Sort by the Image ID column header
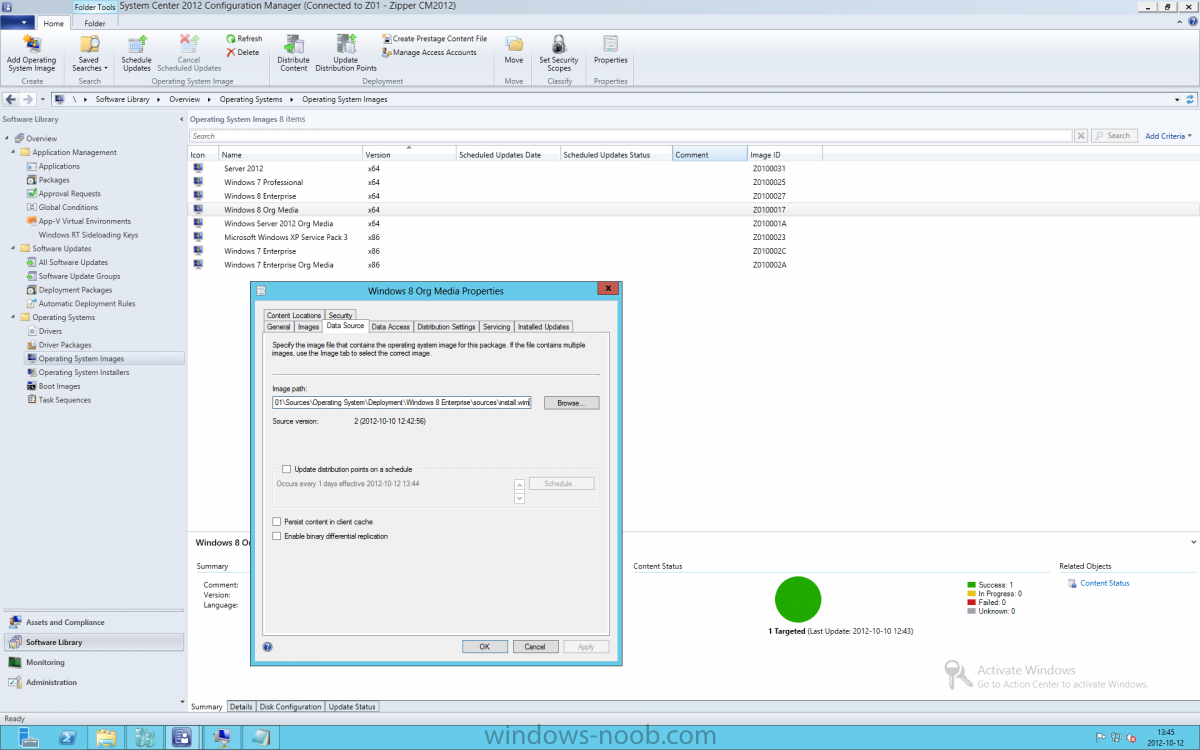 point(785,155)
